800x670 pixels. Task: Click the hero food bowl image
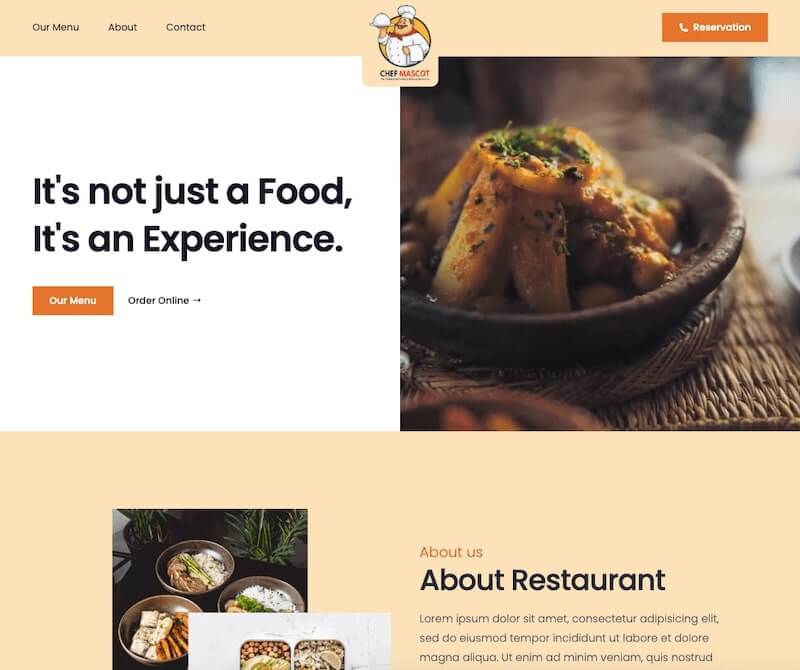pos(600,244)
